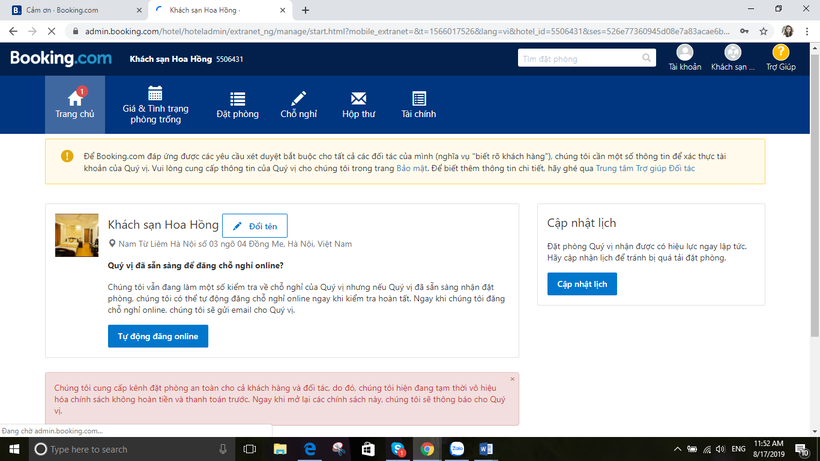Screen dimensions: 820x461
Task: Close the Cảm ơn browser tab
Action: click(139, 10)
